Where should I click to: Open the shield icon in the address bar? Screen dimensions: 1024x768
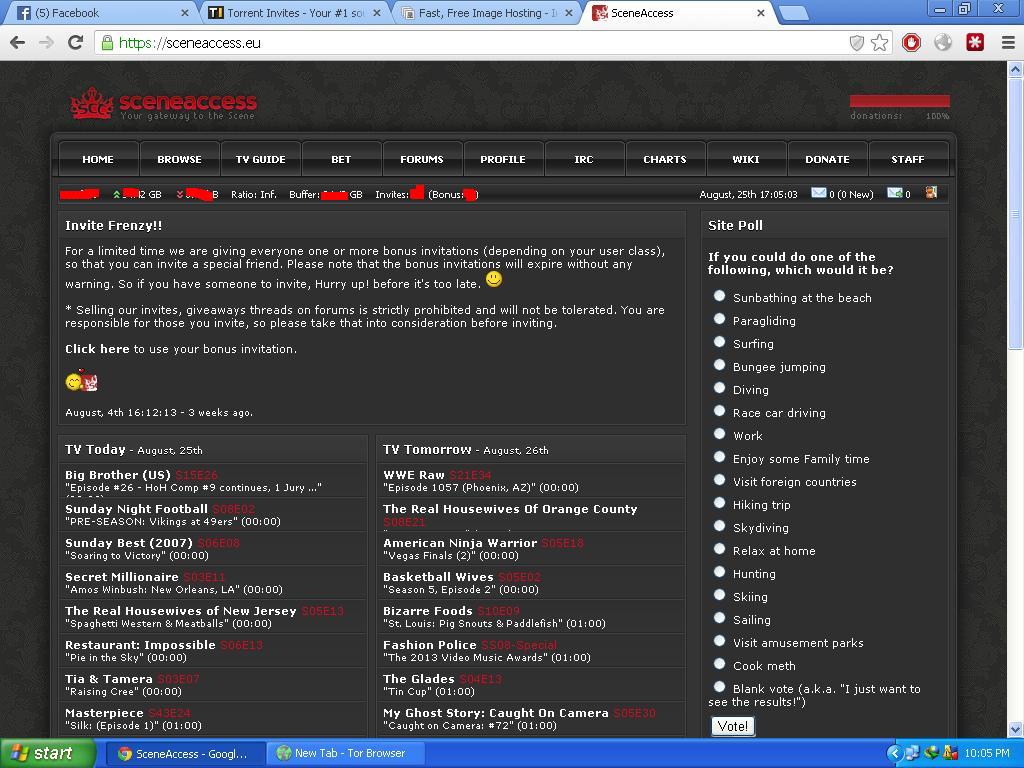[x=857, y=42]
